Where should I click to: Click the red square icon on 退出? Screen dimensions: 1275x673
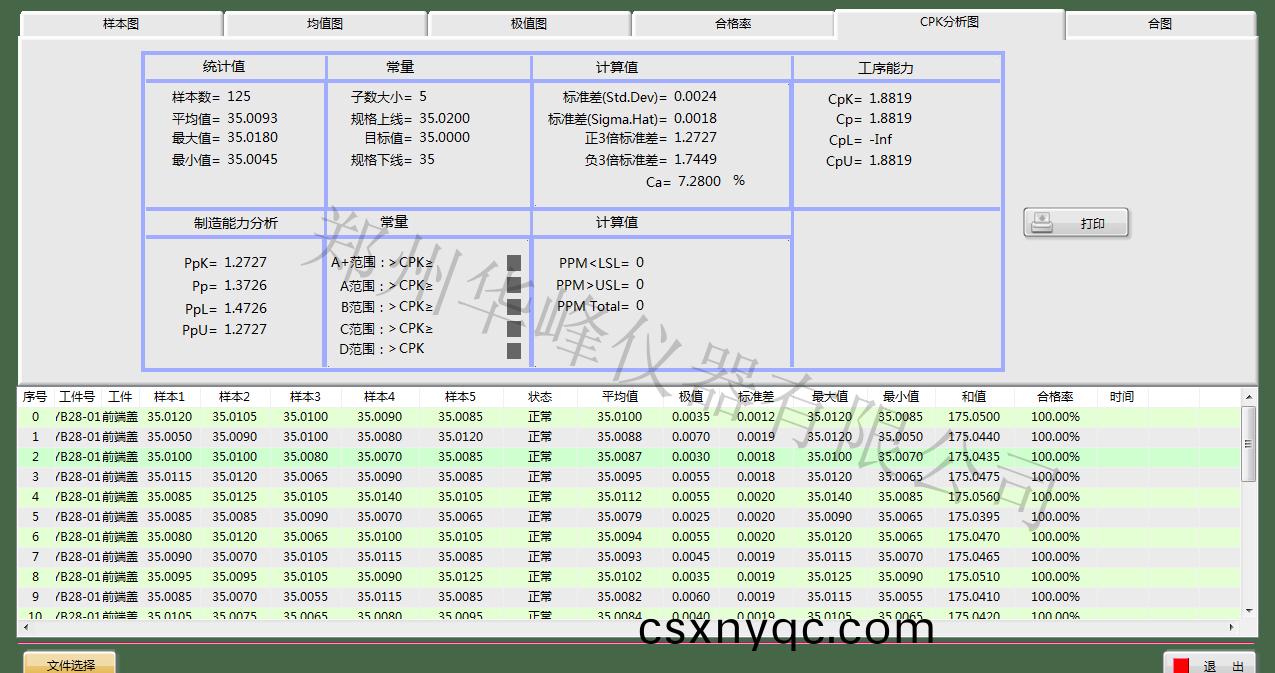tap(1181, 665)
